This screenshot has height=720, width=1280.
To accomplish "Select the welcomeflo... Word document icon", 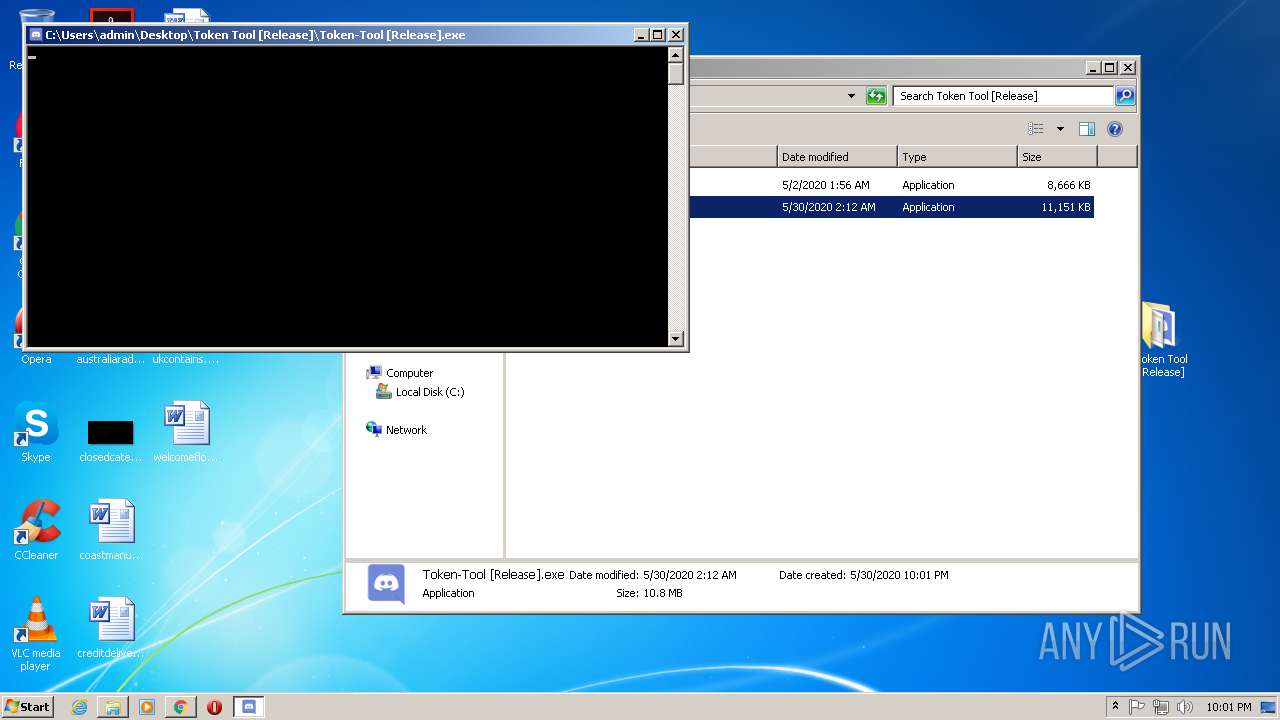I will (186, 432).
